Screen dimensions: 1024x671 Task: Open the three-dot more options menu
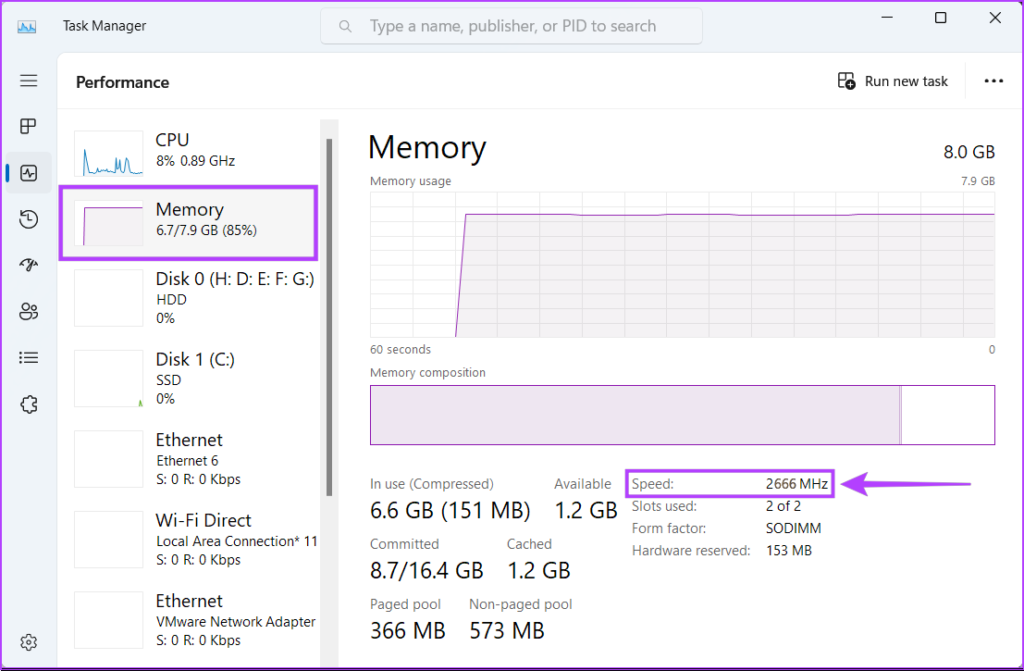point(993,81)
